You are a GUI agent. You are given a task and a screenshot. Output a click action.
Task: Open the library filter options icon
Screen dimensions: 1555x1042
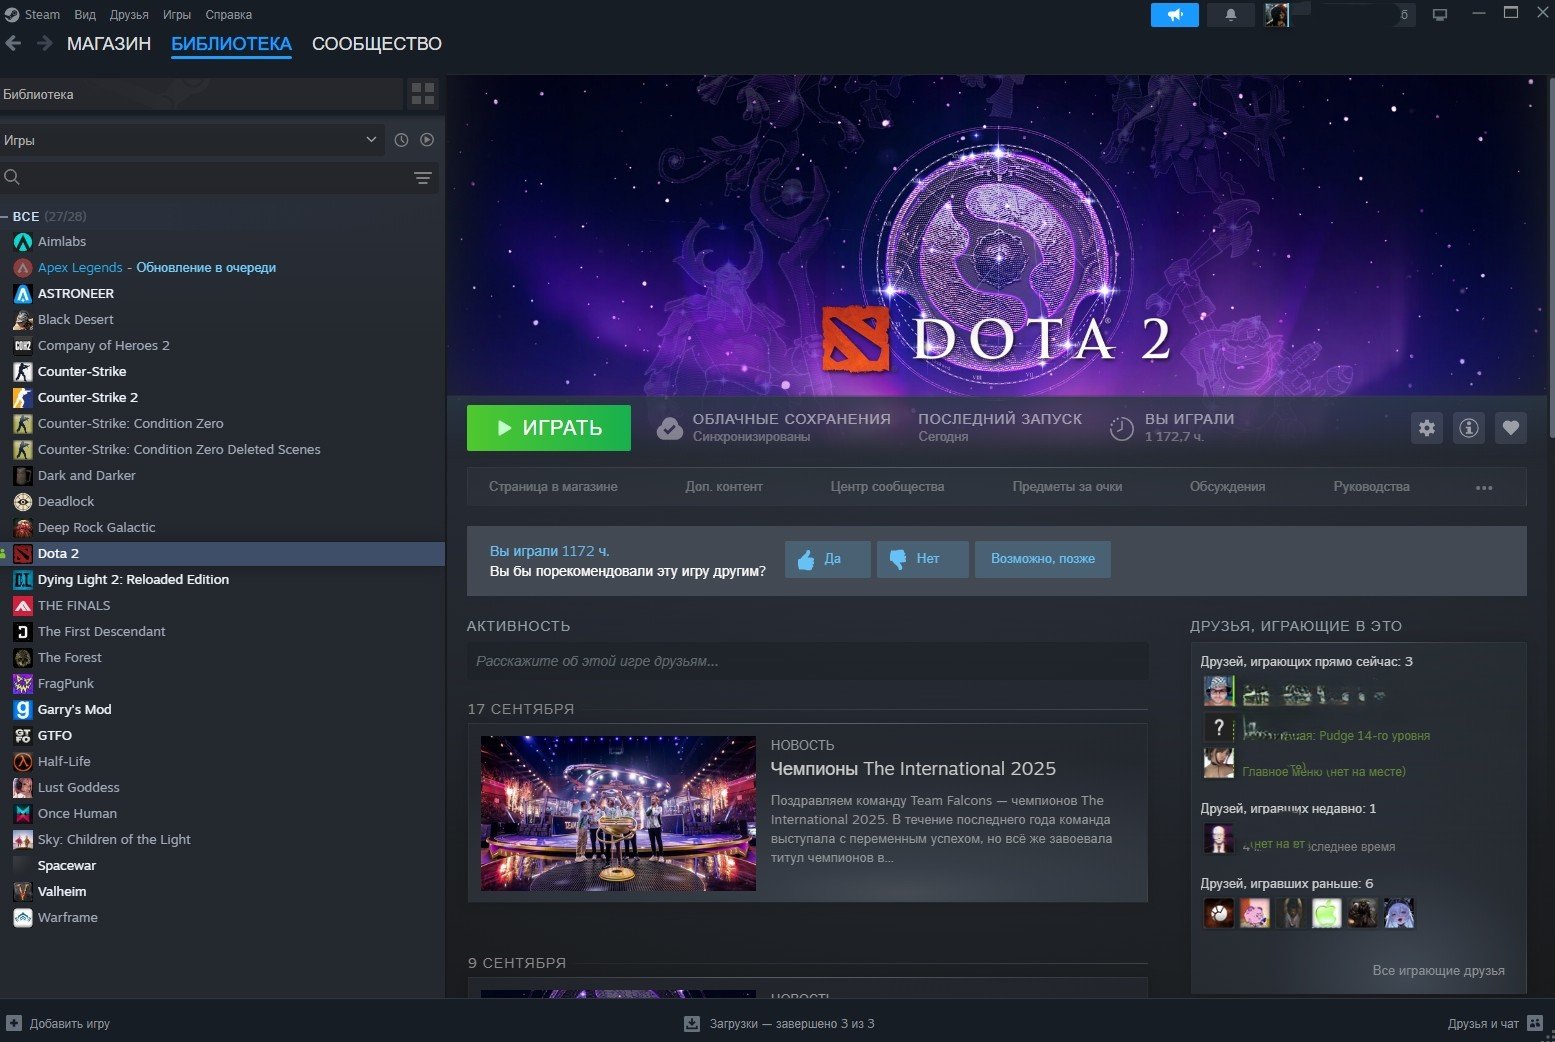point(423,178)
